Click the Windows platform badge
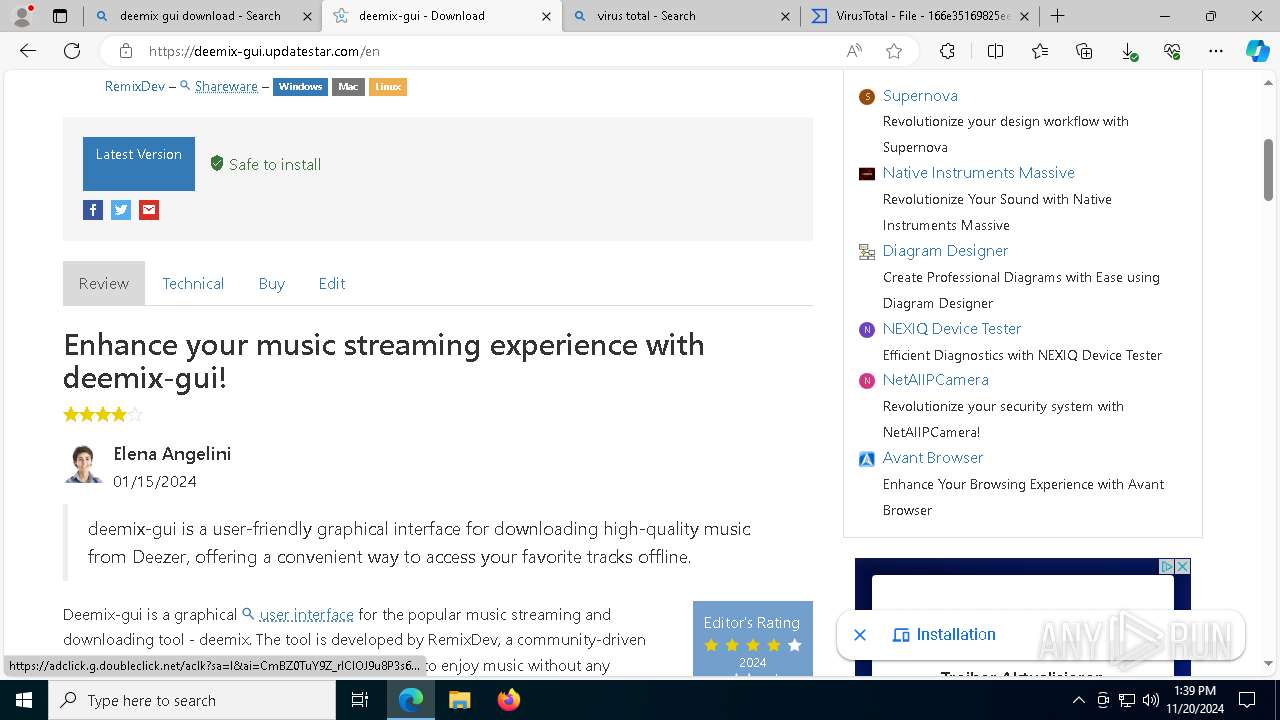The image size is (1280, 720). click(x=300, y=87)
